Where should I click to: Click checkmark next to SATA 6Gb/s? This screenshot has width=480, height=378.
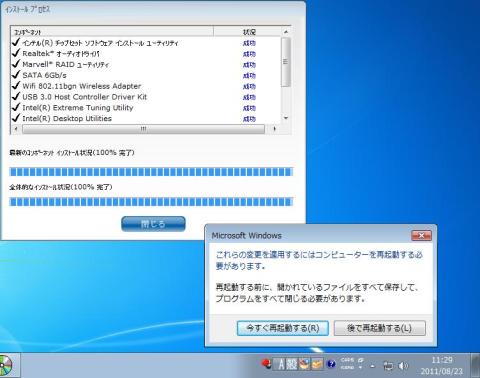coord(16,75)
